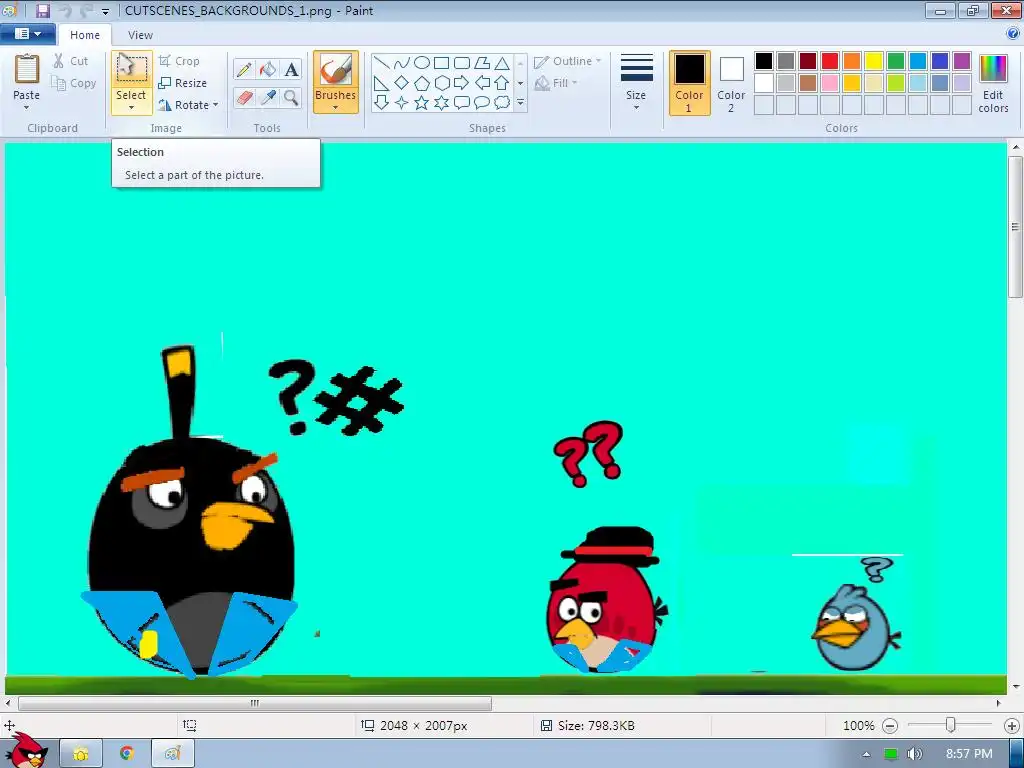
Task: Open Google Chrome from the taskbar
Action: click(x=127, y=754)
